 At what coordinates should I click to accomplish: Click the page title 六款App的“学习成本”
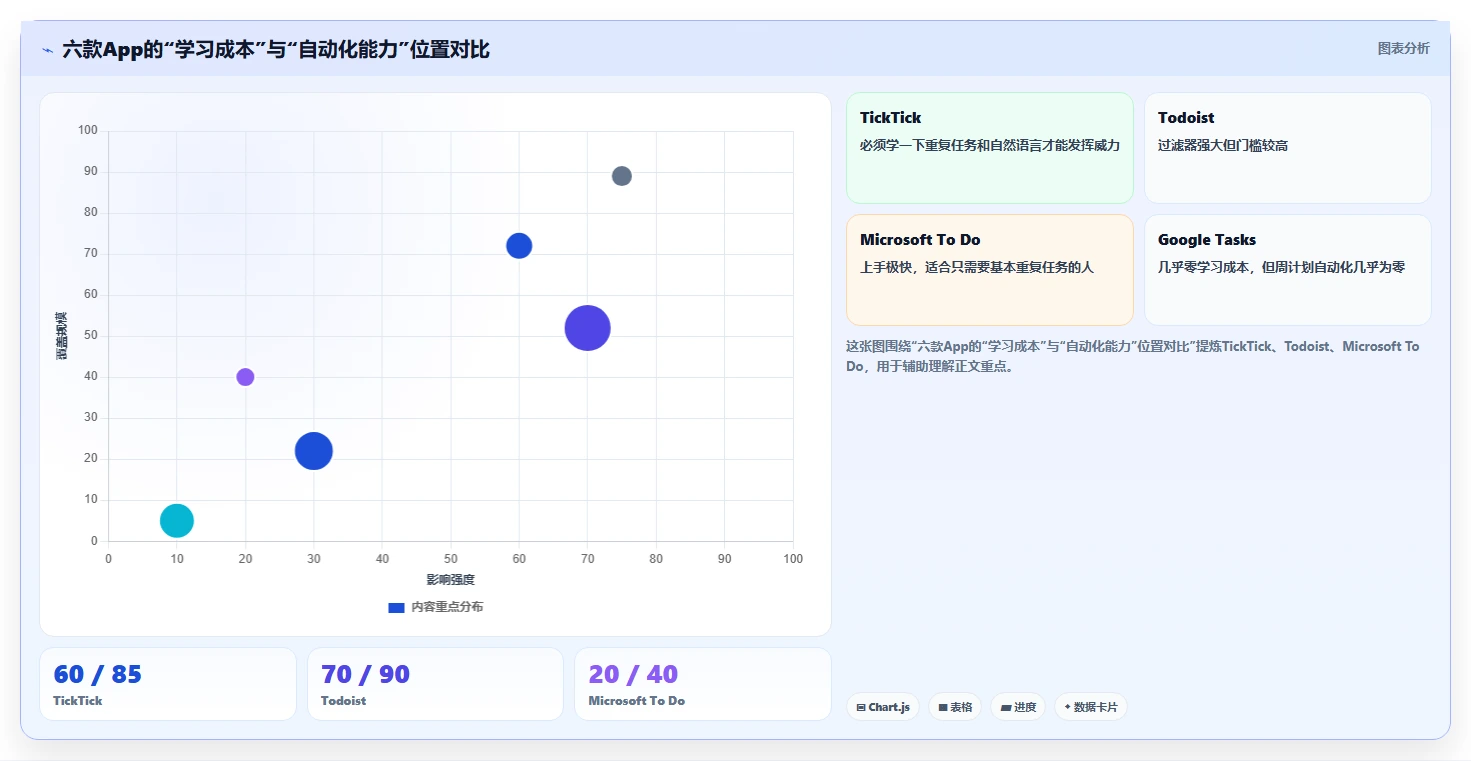click(x=276, y=49)
